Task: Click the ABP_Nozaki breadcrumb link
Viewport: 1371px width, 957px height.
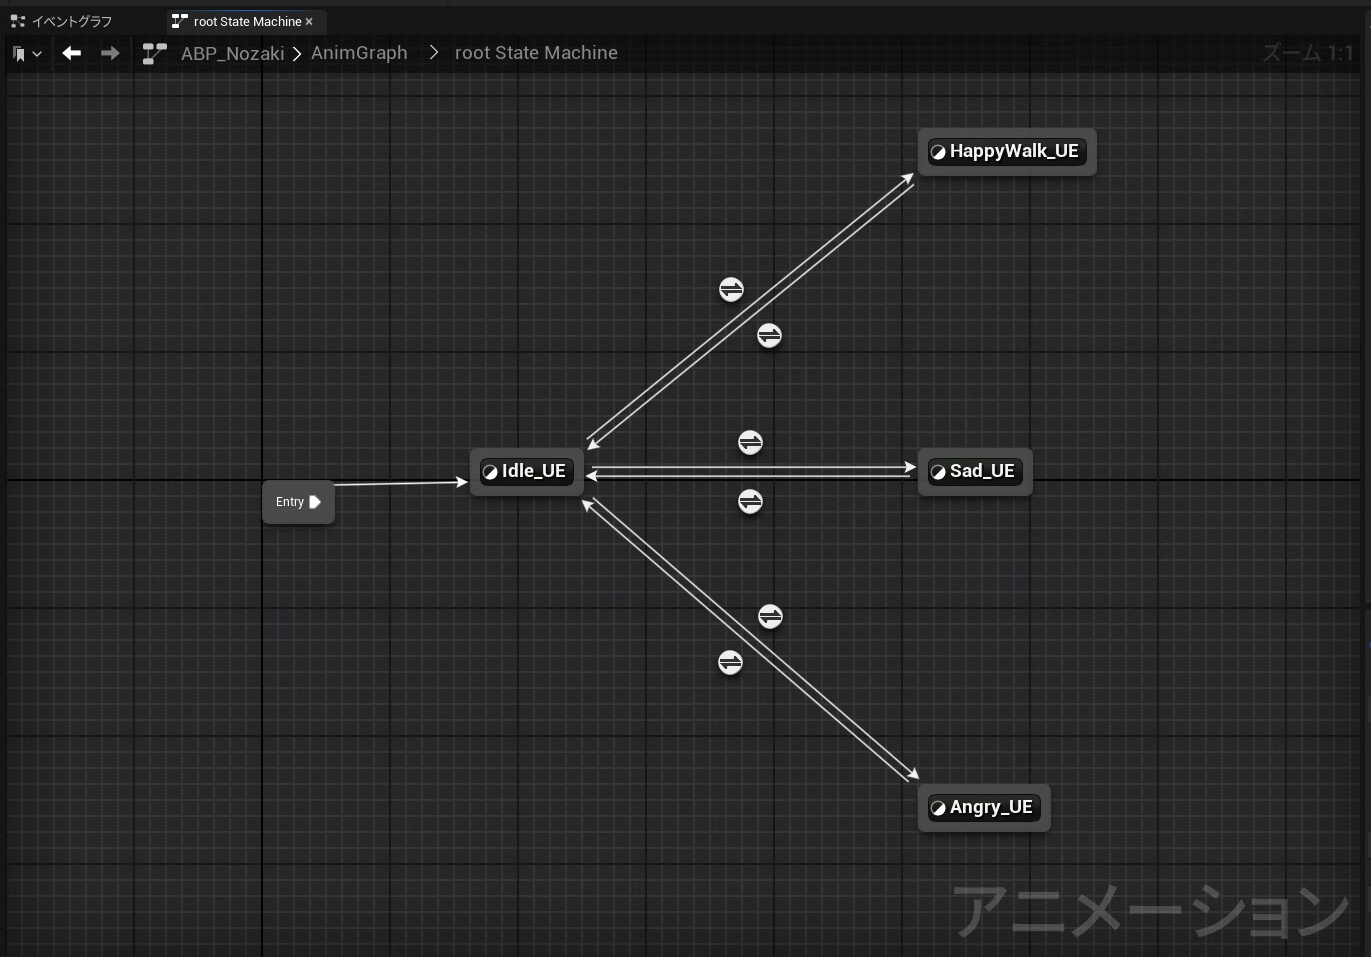Action: pos(232,53)
